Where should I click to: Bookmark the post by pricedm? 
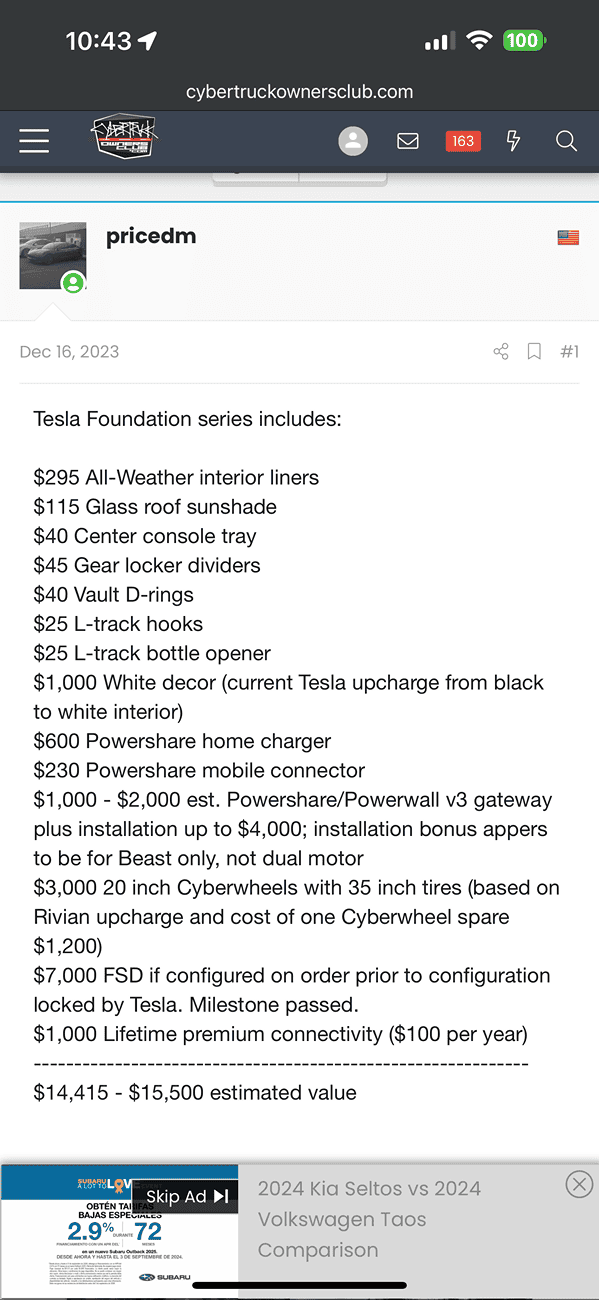point(535,352)
